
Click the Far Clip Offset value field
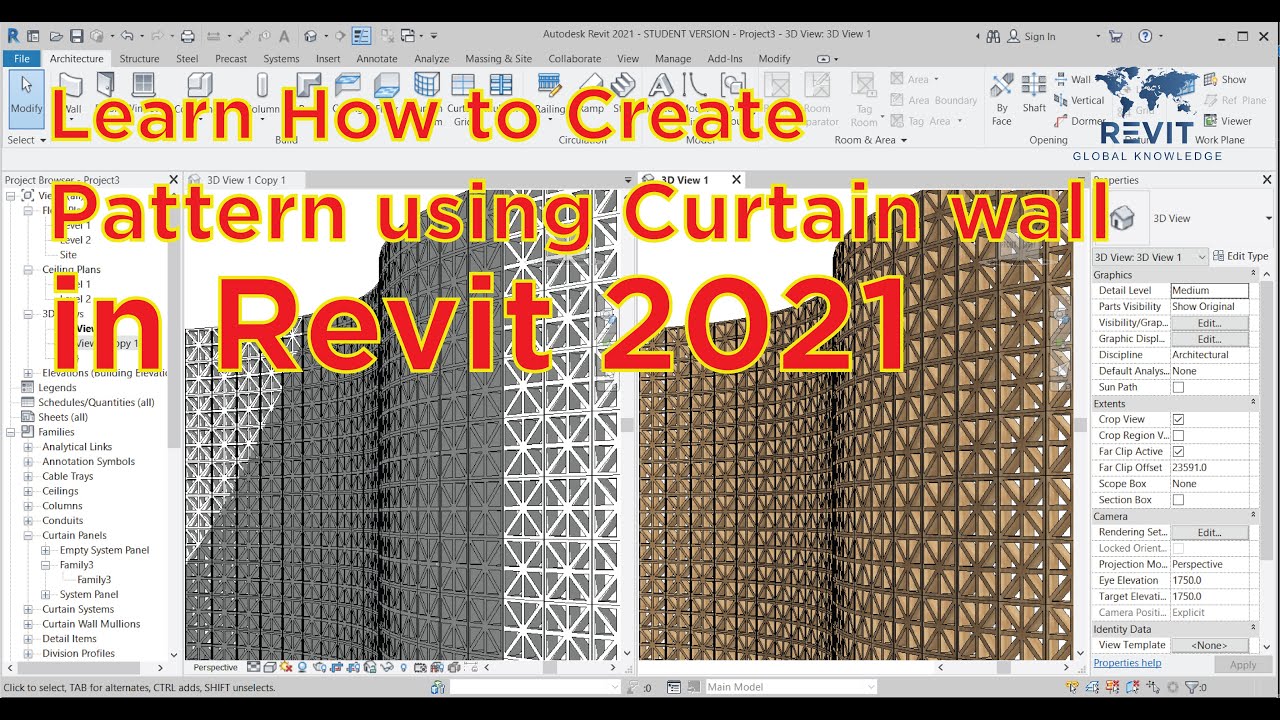1210,467
